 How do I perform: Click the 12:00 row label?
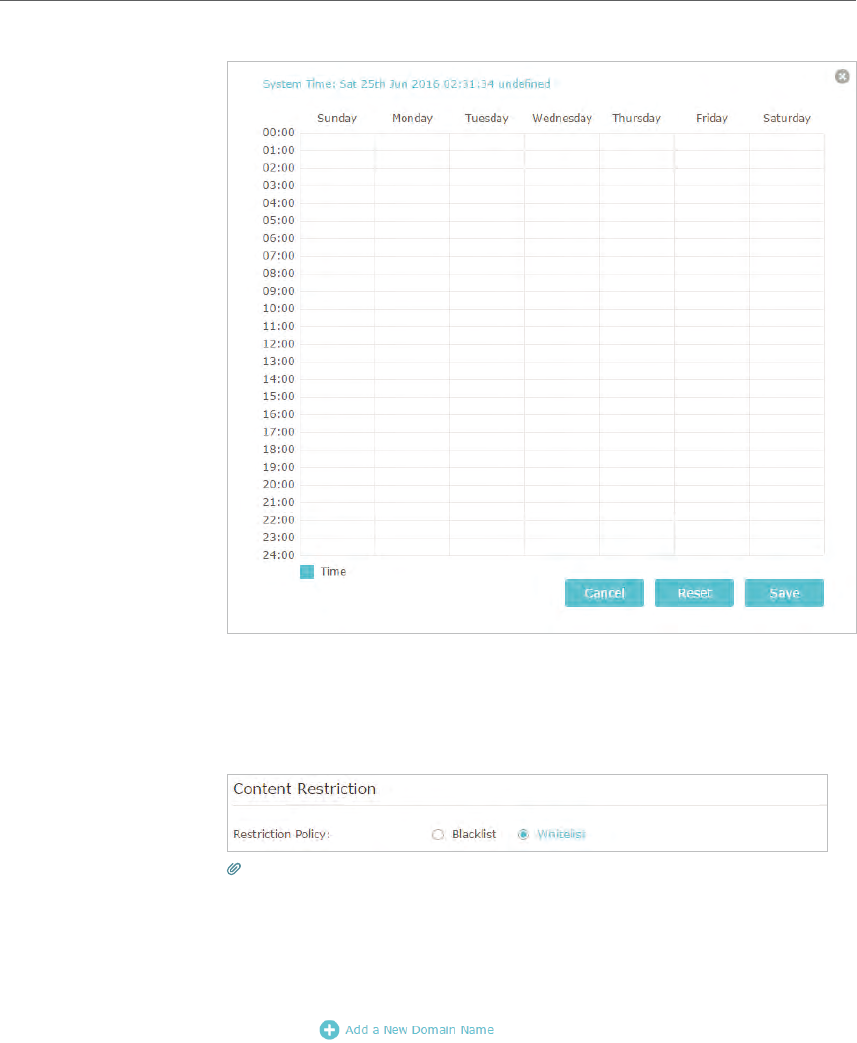tap(278, 344)
